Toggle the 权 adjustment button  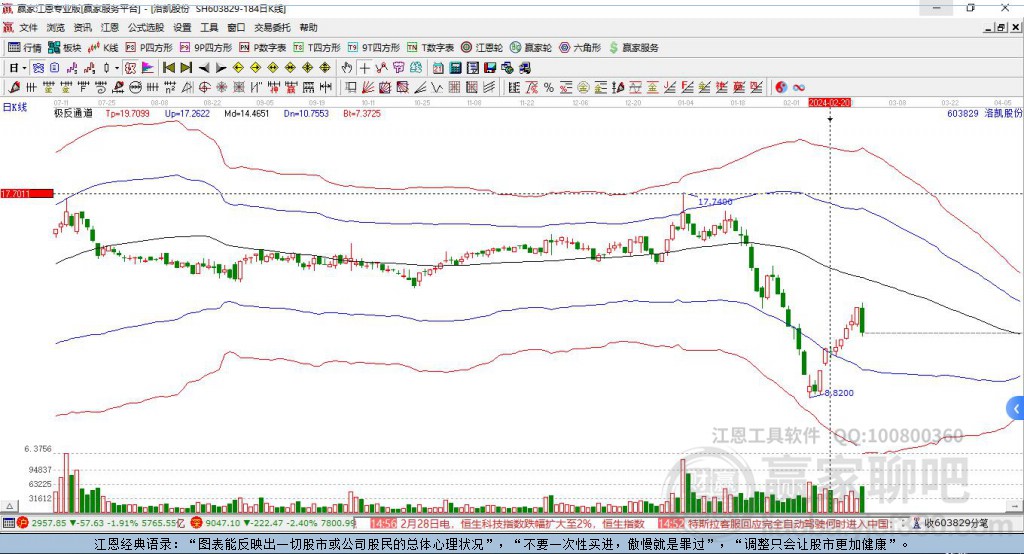(130, 68)
